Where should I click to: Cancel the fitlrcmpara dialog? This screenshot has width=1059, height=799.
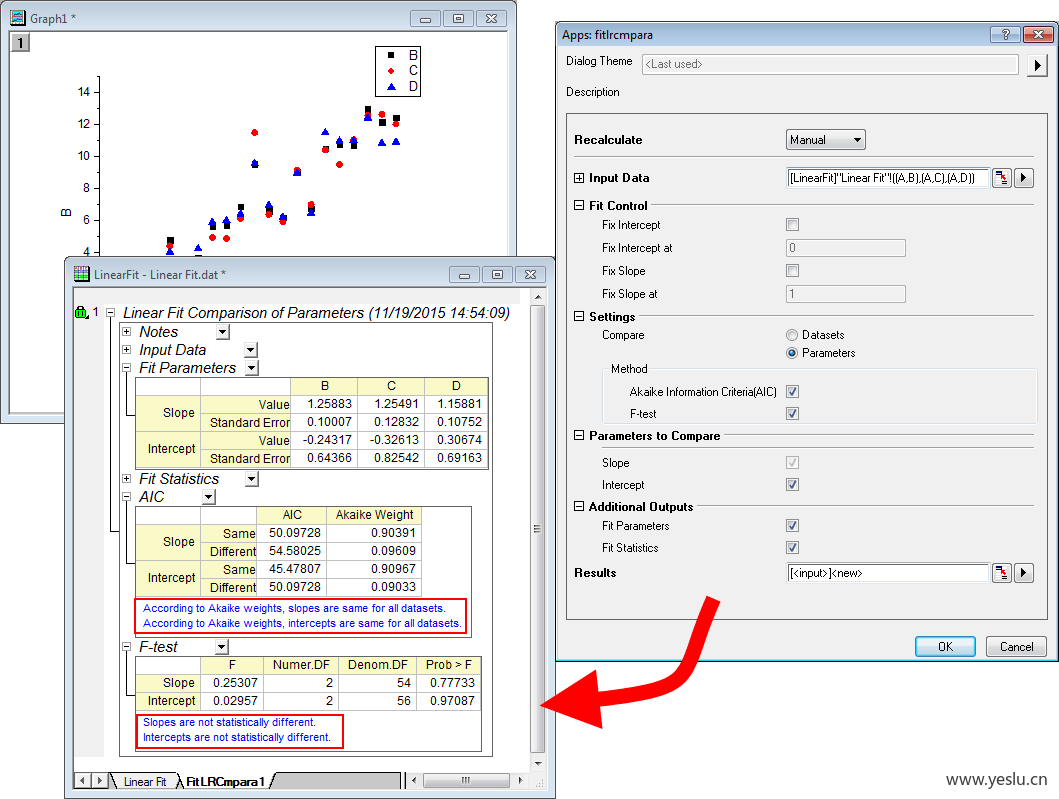click(x=1016, y=646)
